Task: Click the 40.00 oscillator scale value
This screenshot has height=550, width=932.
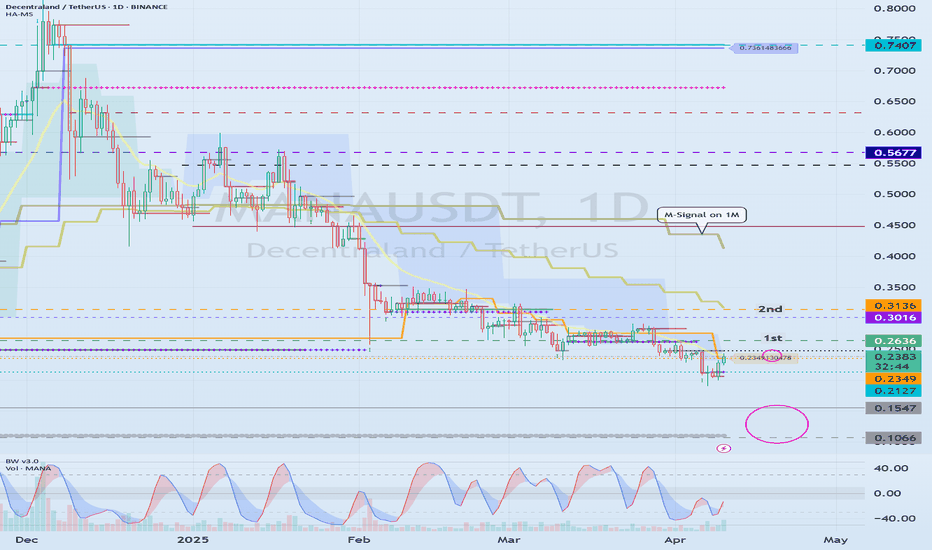Action: [x=892, y=468]
